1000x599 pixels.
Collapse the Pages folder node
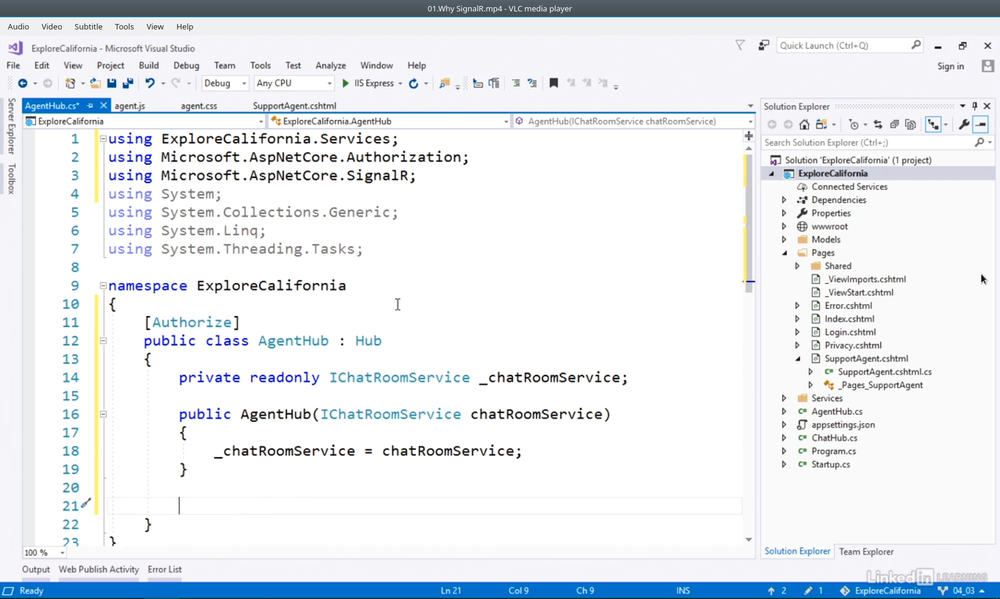pos(784,253)
